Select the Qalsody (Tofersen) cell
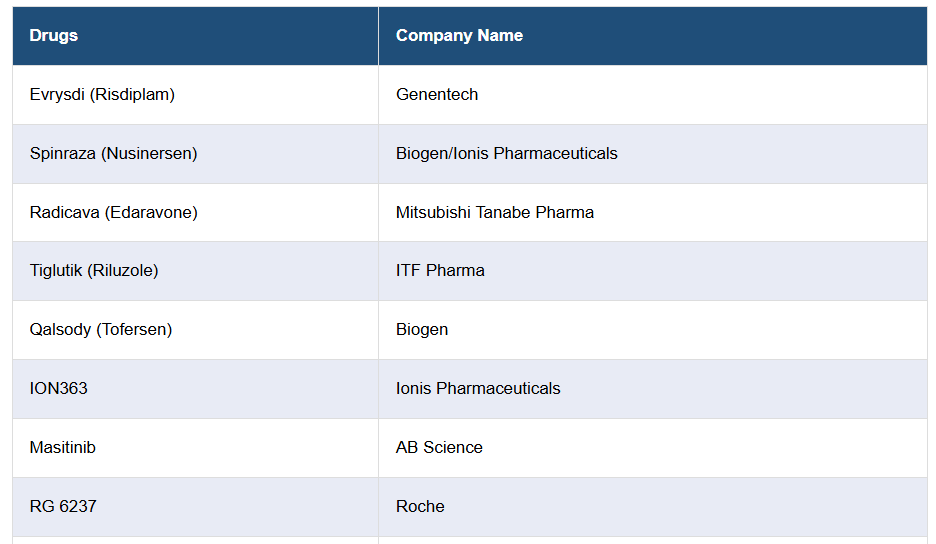The width and height of the screenshot is (936, 544). tap(101, 329)
